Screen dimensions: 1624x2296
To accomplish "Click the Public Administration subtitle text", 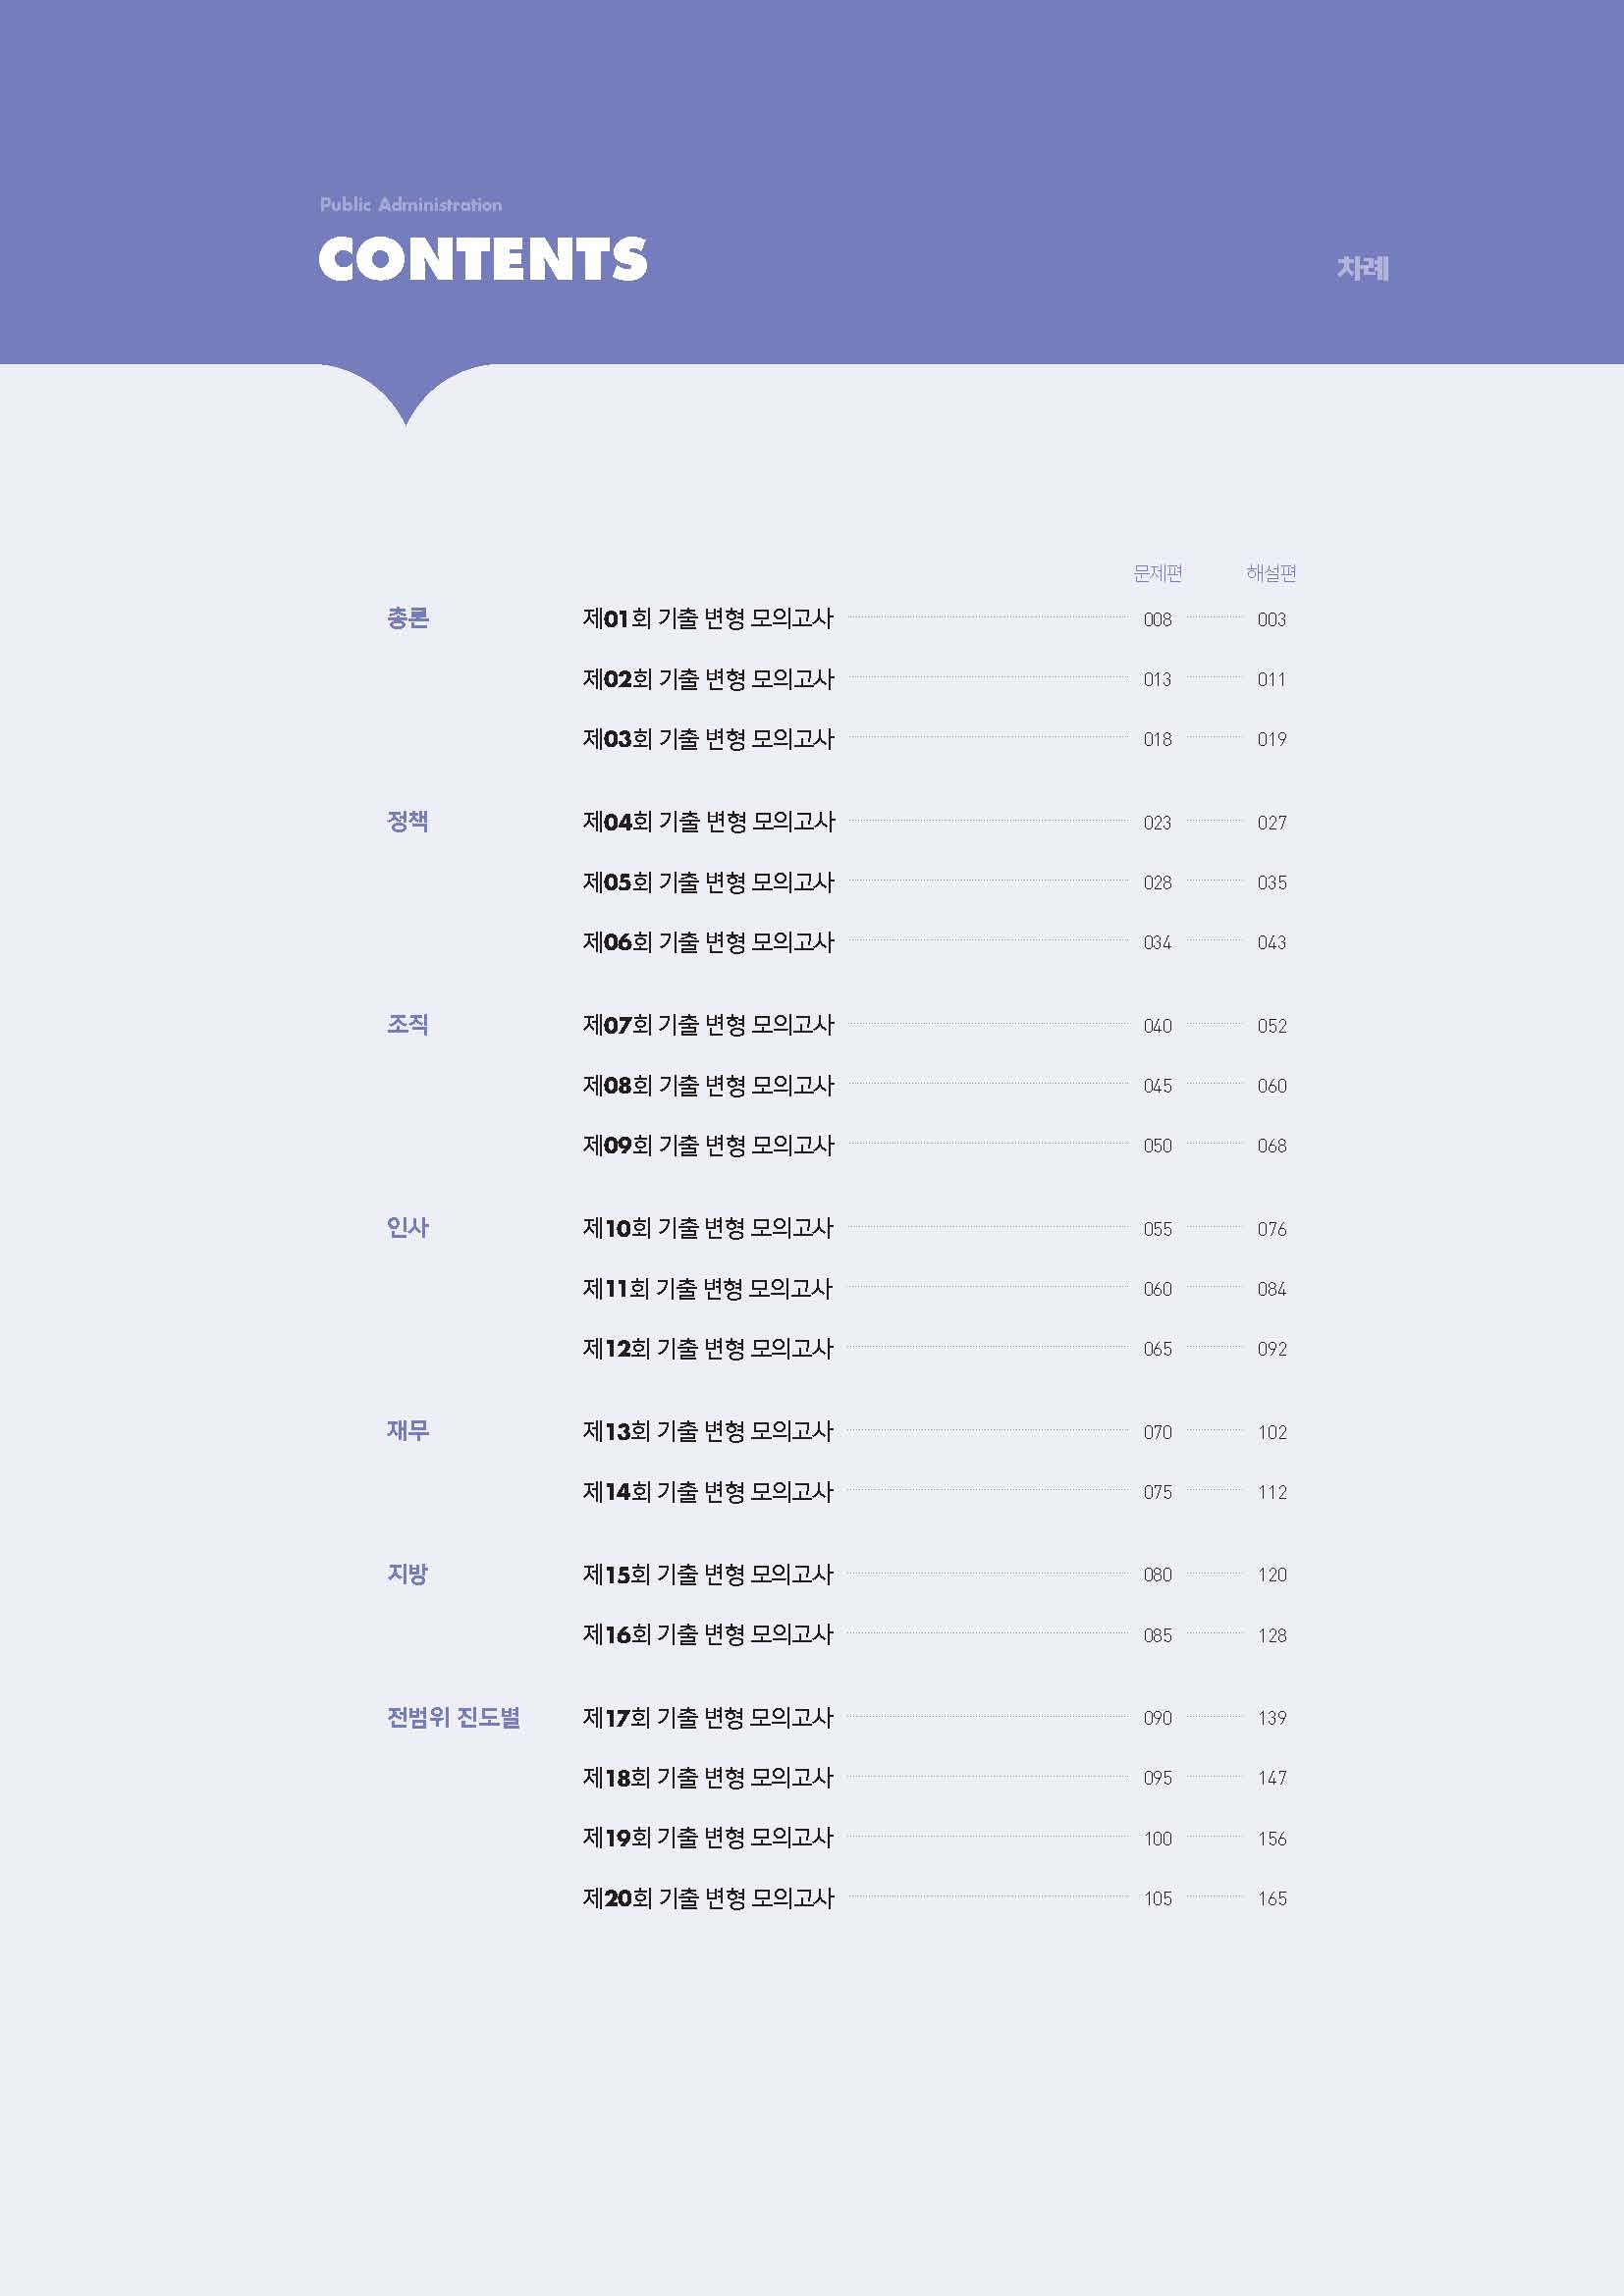I will tap(411, 204).
